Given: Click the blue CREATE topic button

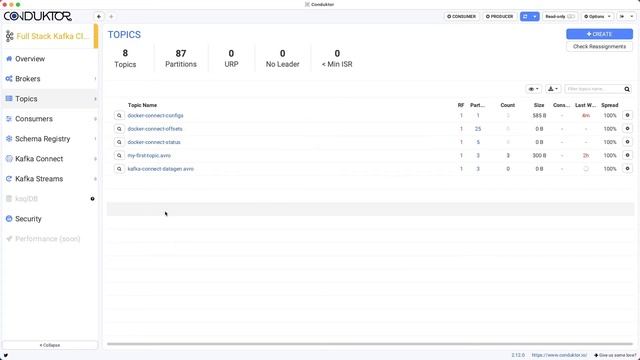Looking at the screenshot, I should (599, 34).
